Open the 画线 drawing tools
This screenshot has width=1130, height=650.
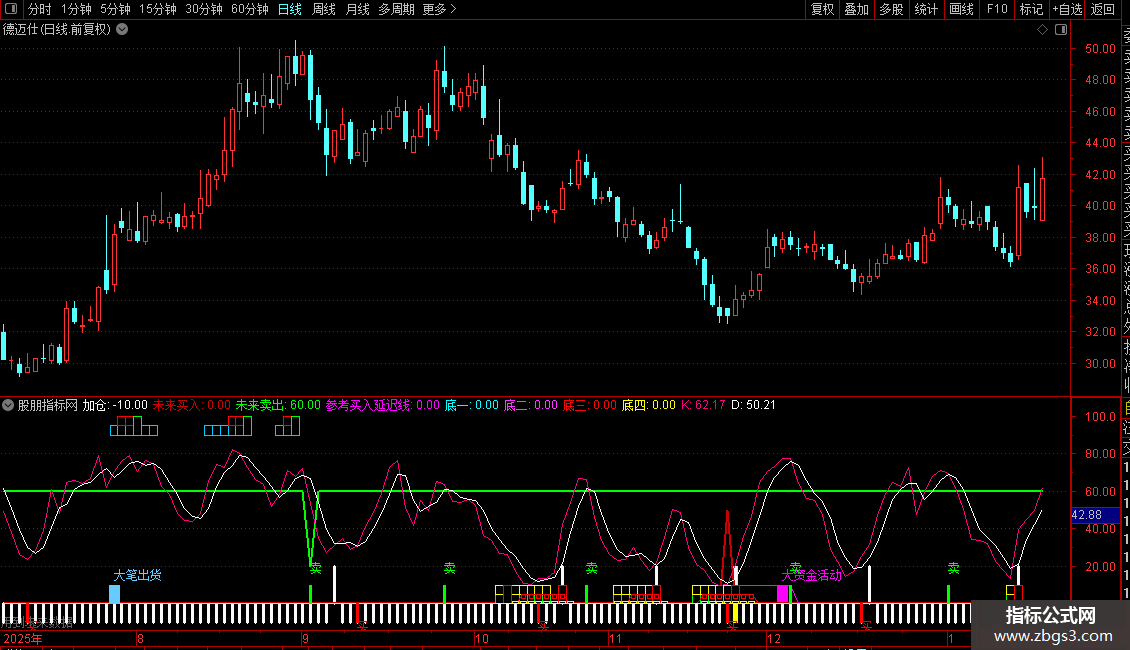coord(961,10)
